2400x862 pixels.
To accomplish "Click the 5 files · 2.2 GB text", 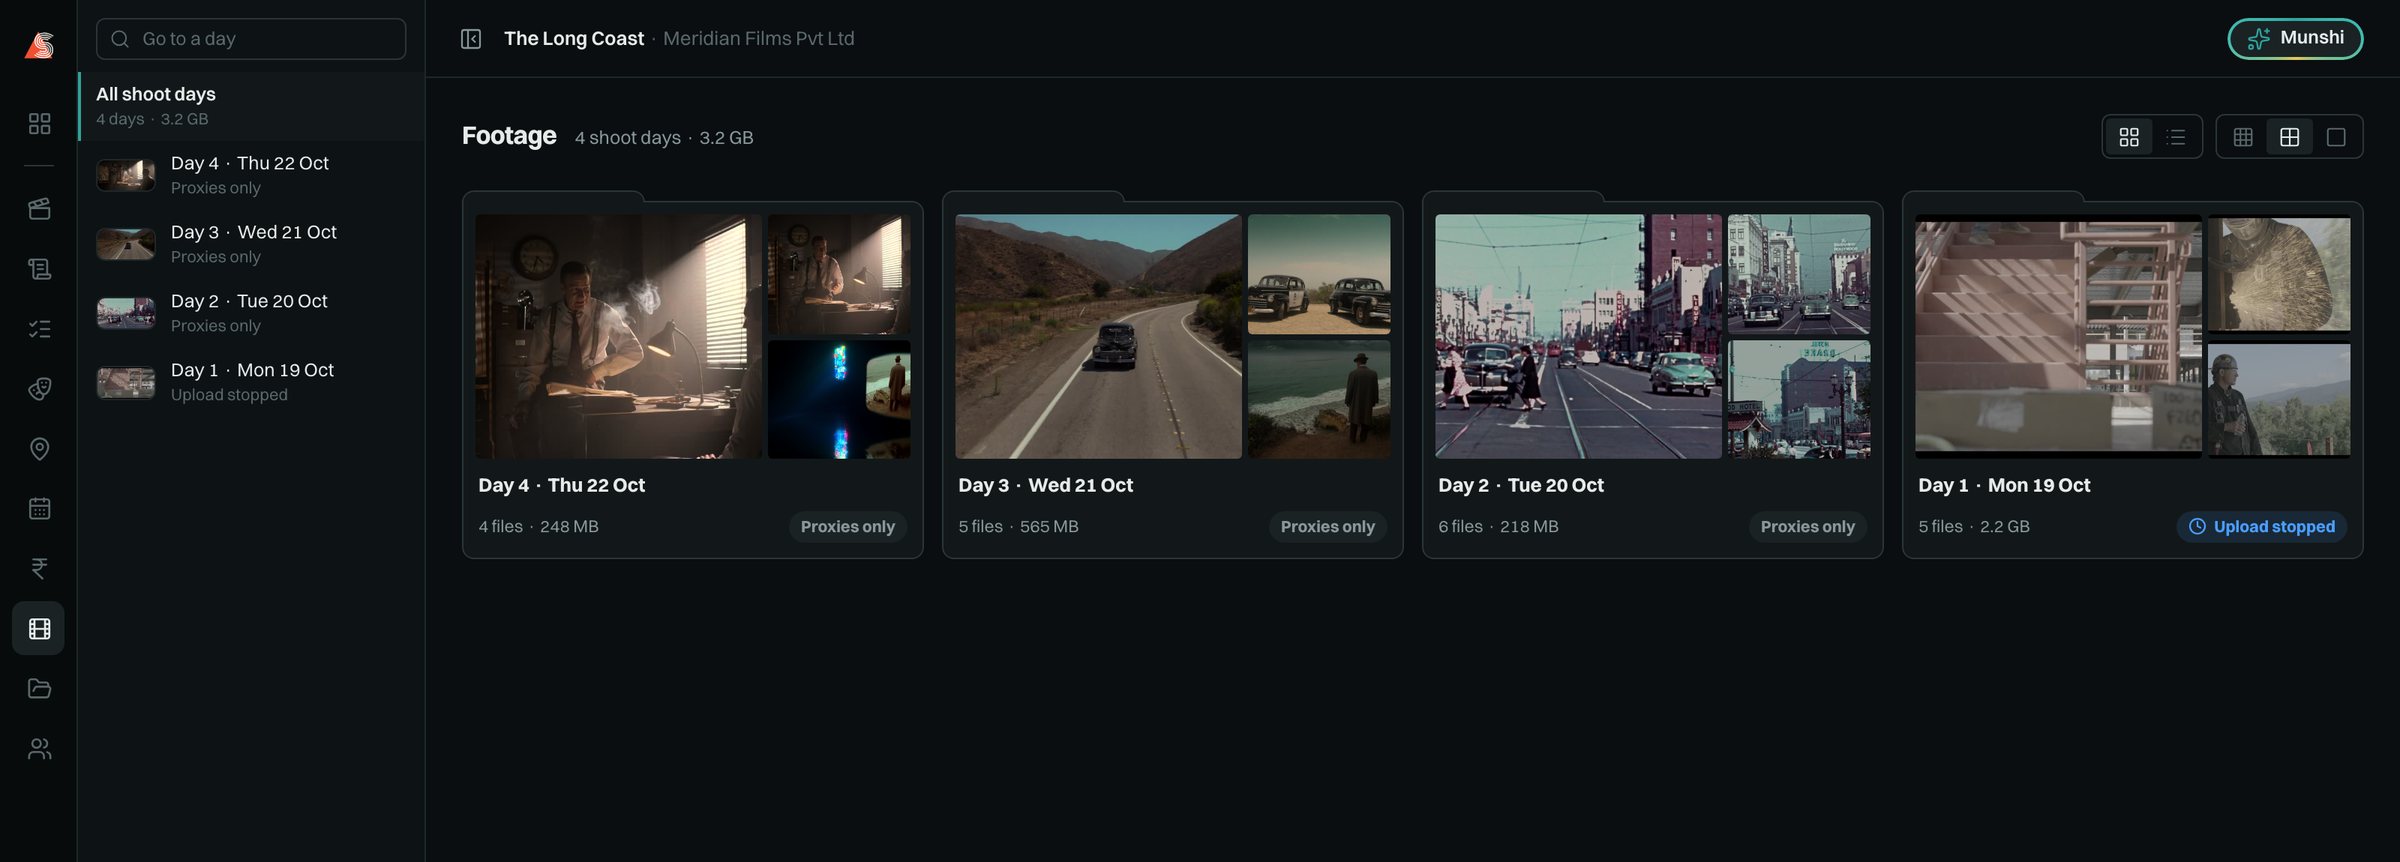I will (x=1974, y=527).
